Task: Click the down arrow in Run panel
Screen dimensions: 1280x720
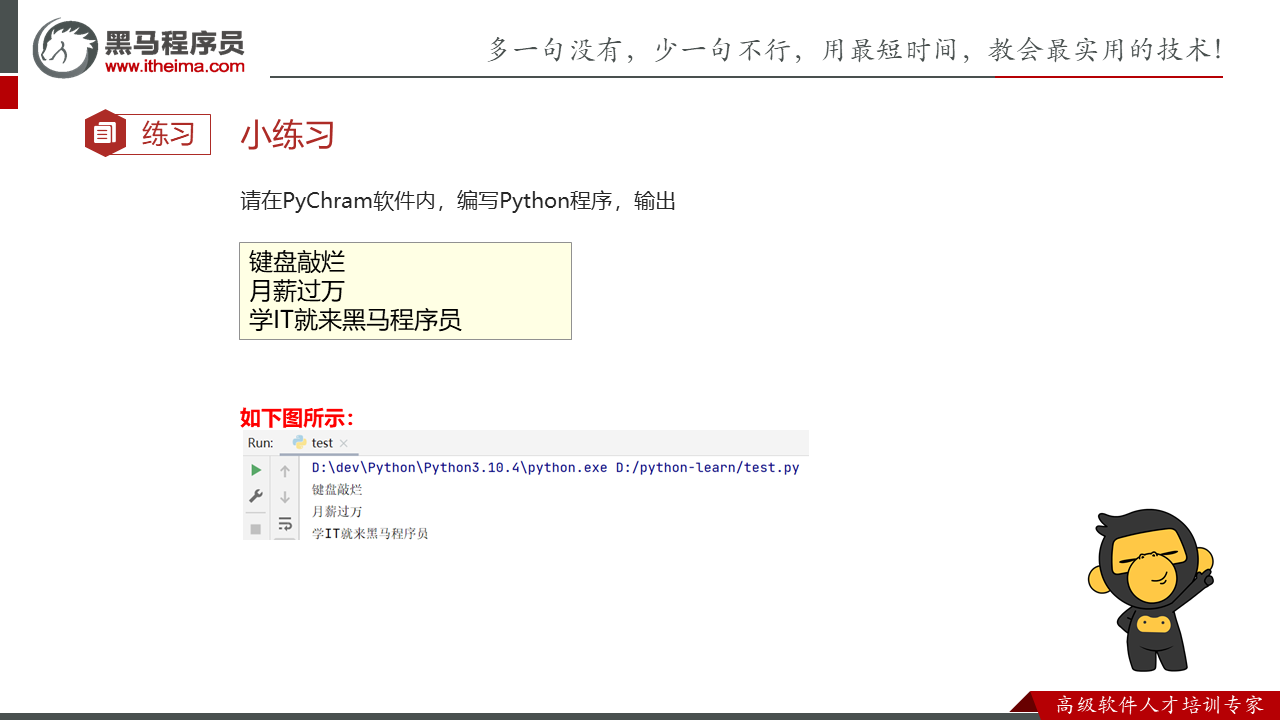Action: coord(285,497)
